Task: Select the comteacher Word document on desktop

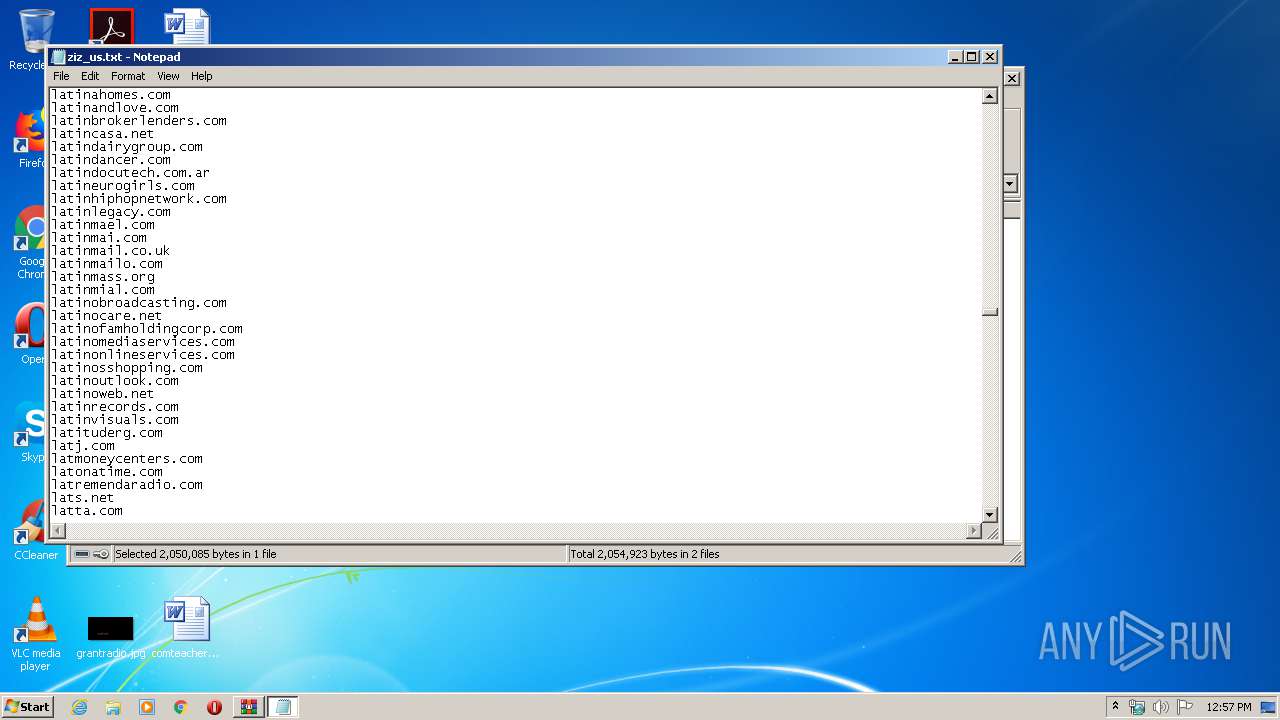Action: click(x=186, y=628)
